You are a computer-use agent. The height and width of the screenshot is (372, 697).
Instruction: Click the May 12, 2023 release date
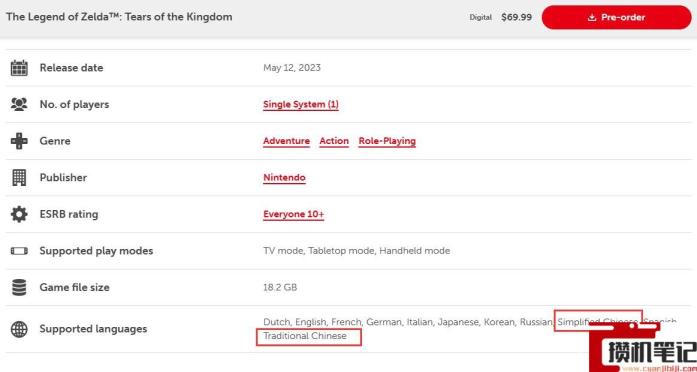292,68
